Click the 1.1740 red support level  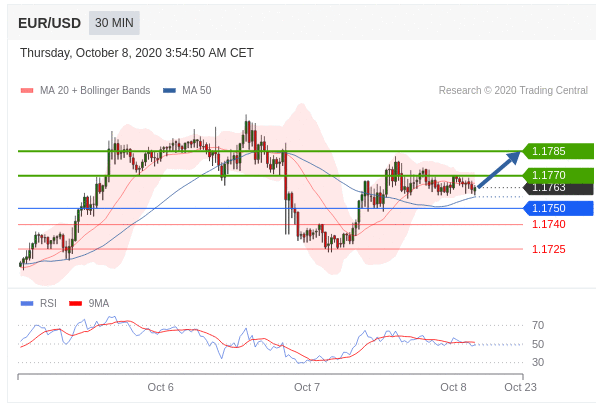(548, 224)
